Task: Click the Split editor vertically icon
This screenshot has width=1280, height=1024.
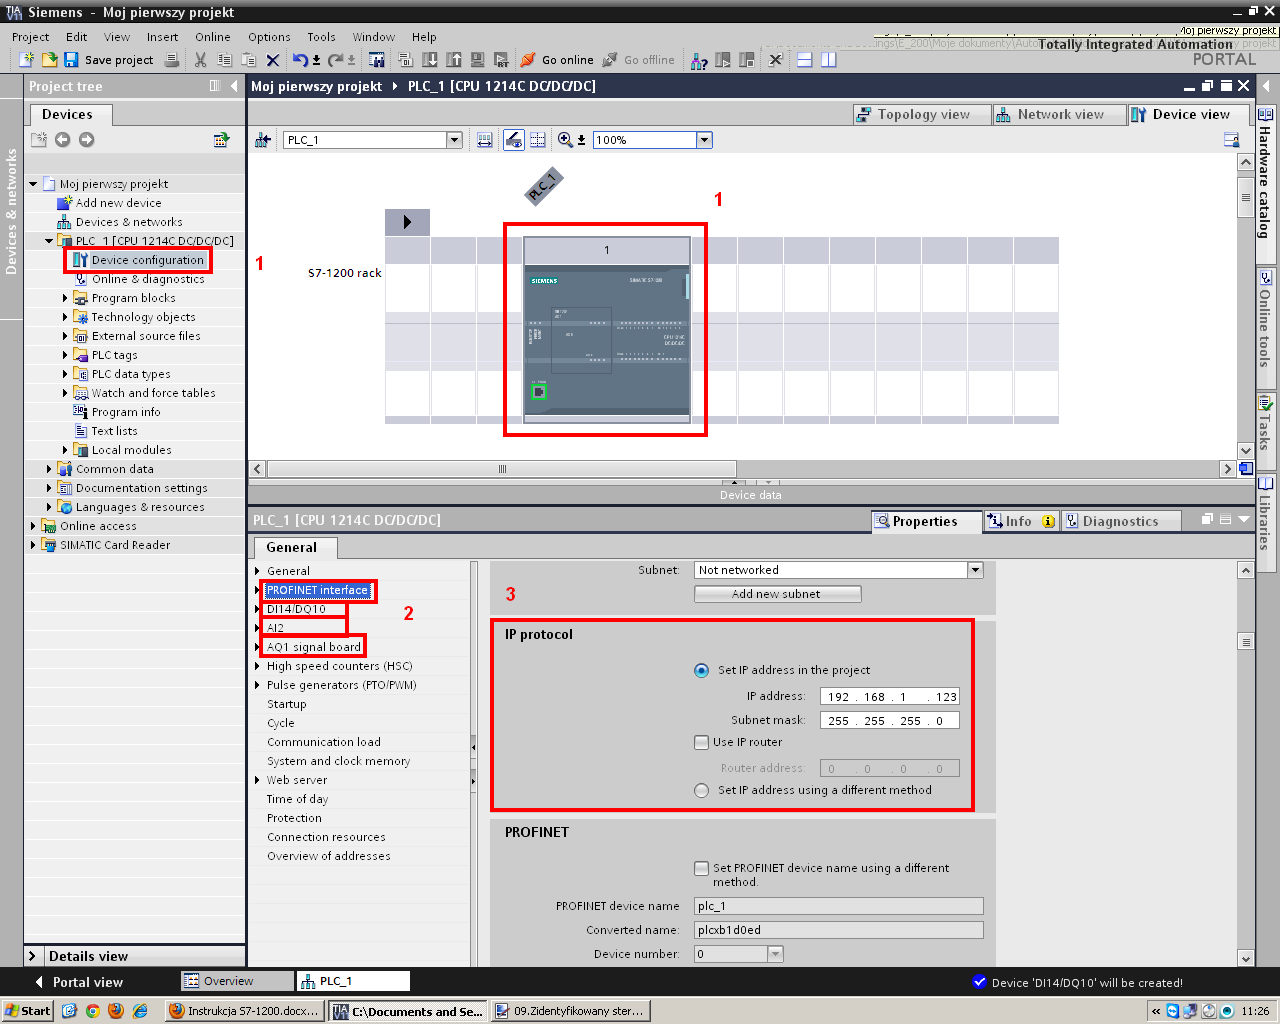Action: pos(829,60)
